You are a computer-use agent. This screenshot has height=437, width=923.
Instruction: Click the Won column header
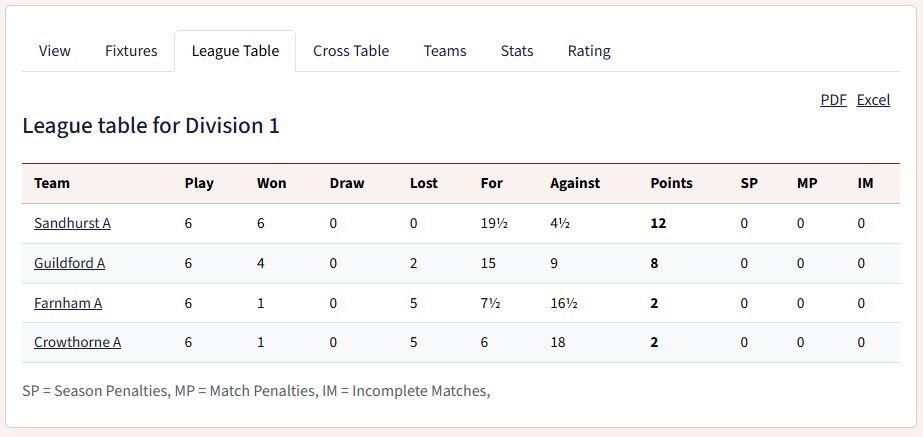click(x=272, y=183)
